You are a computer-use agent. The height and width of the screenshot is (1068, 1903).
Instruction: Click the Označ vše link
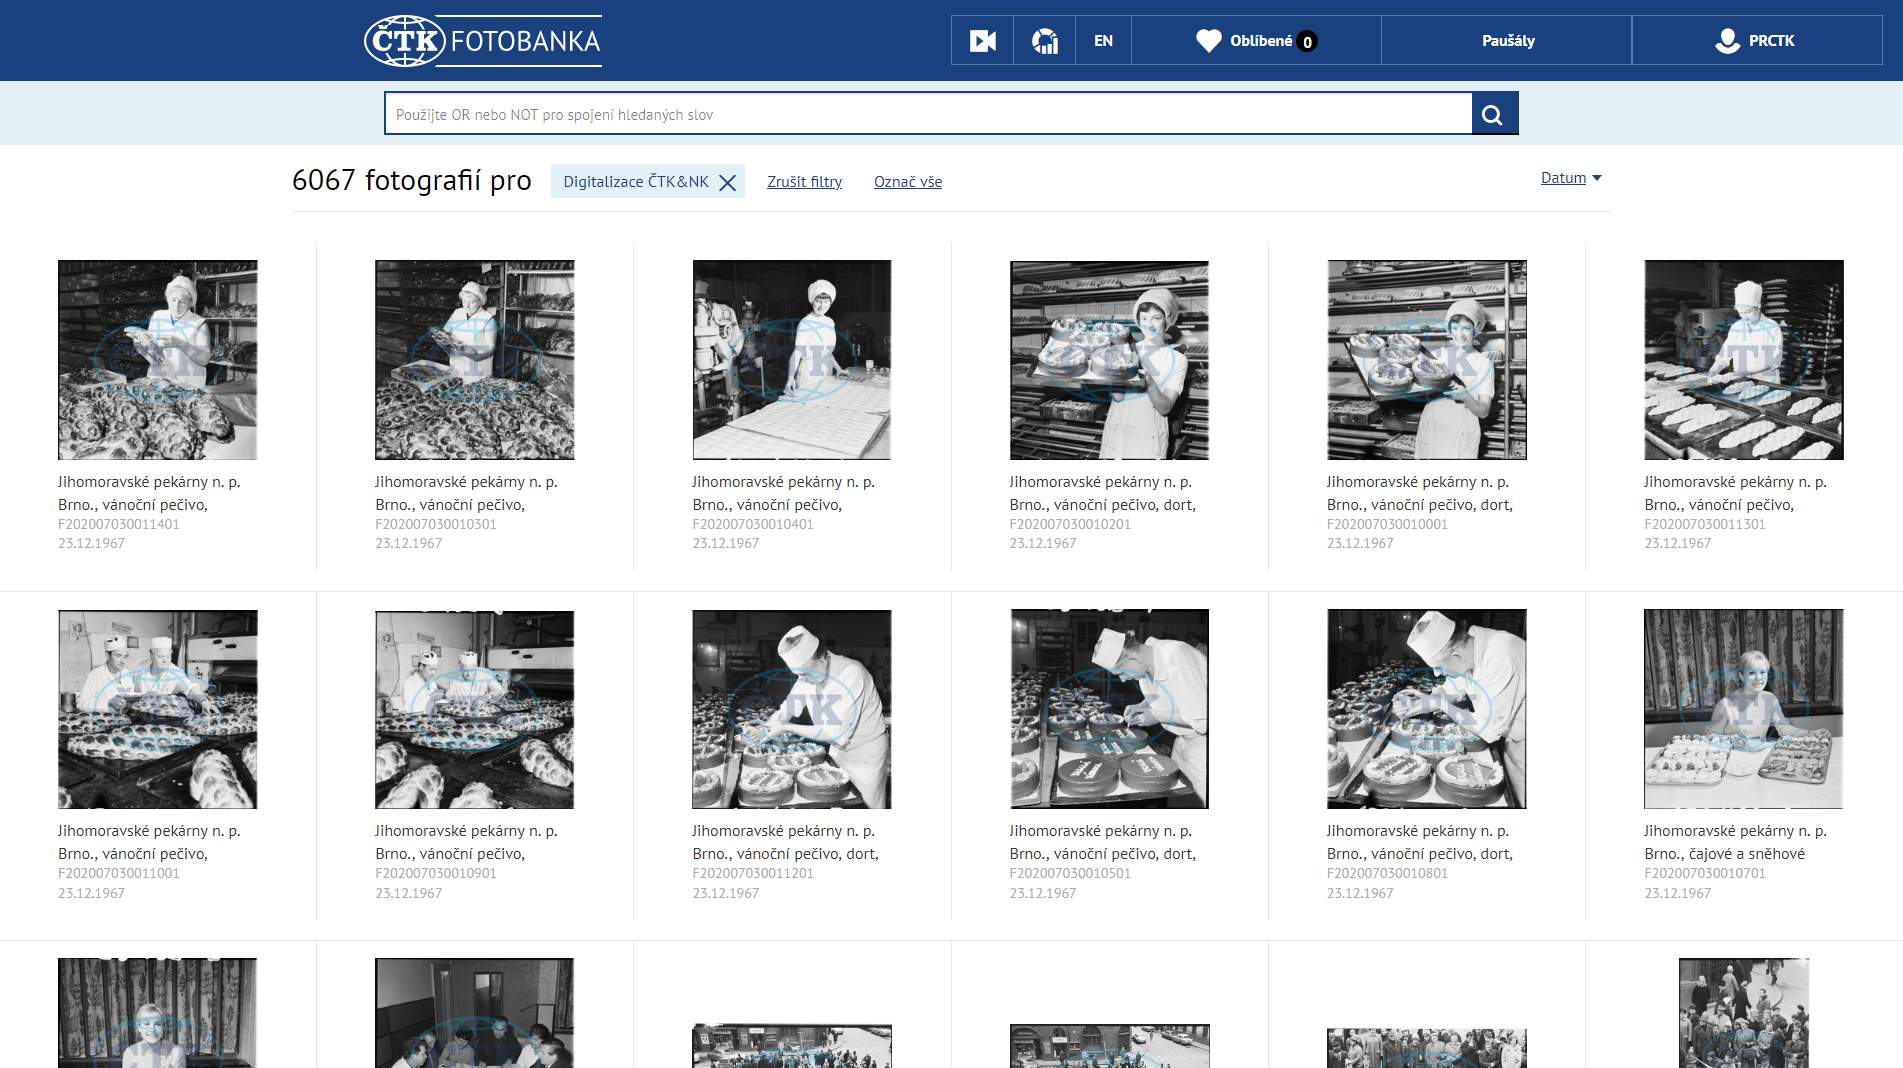[908, 182]
